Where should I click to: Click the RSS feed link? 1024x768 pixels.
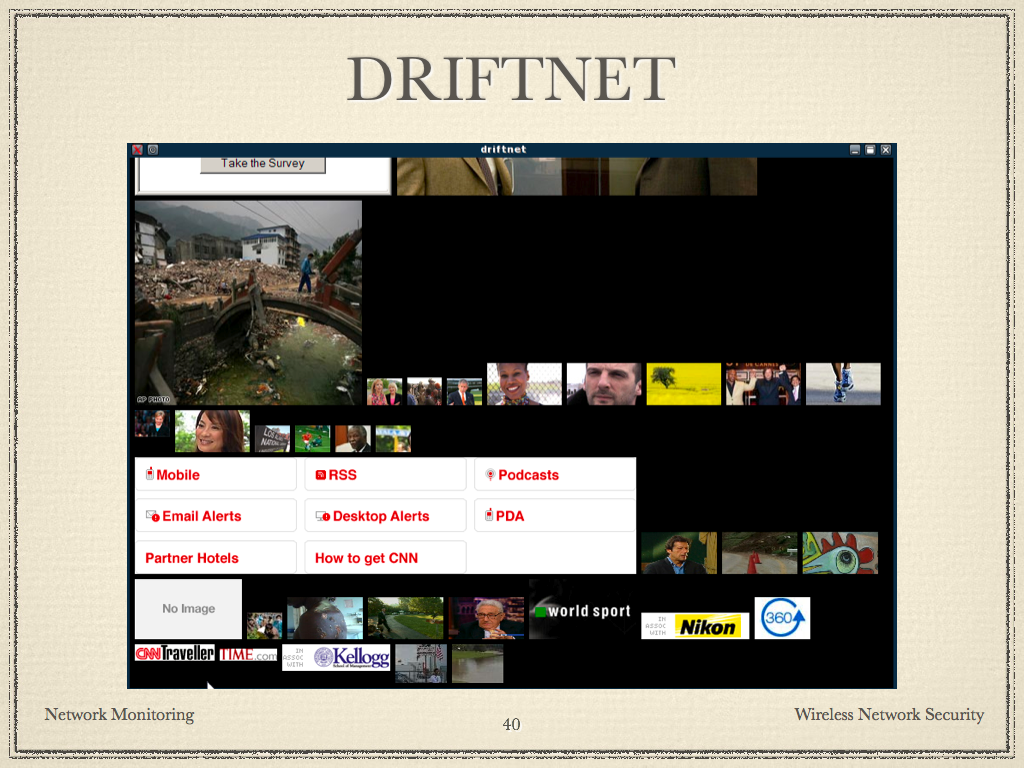click(342, 475)
